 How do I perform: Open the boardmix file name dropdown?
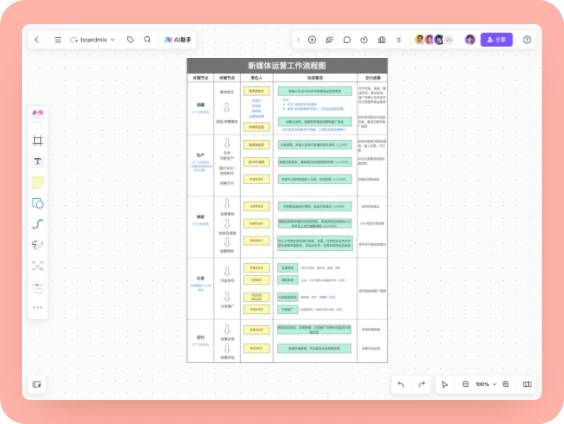pos(93,40)
